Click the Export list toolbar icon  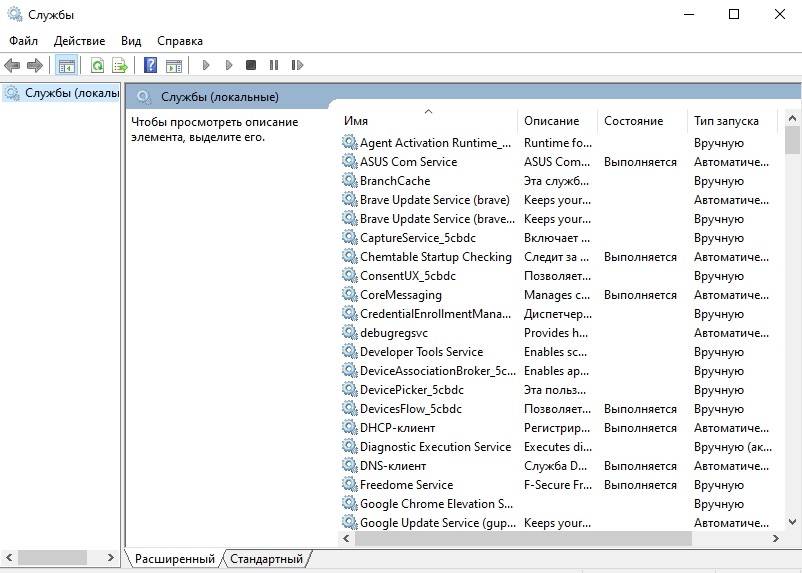[120, 66]
